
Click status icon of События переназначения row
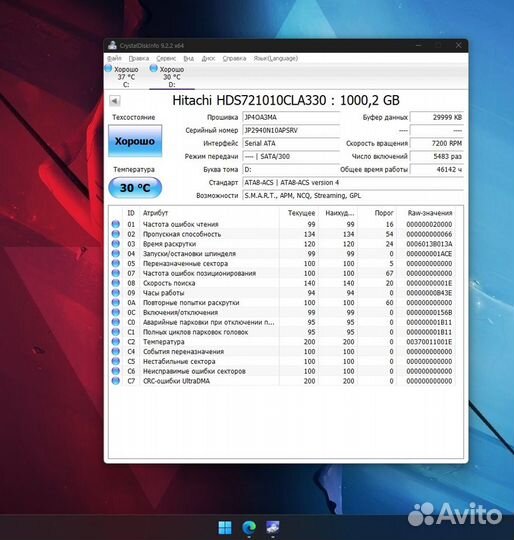[x=116, y=352]
